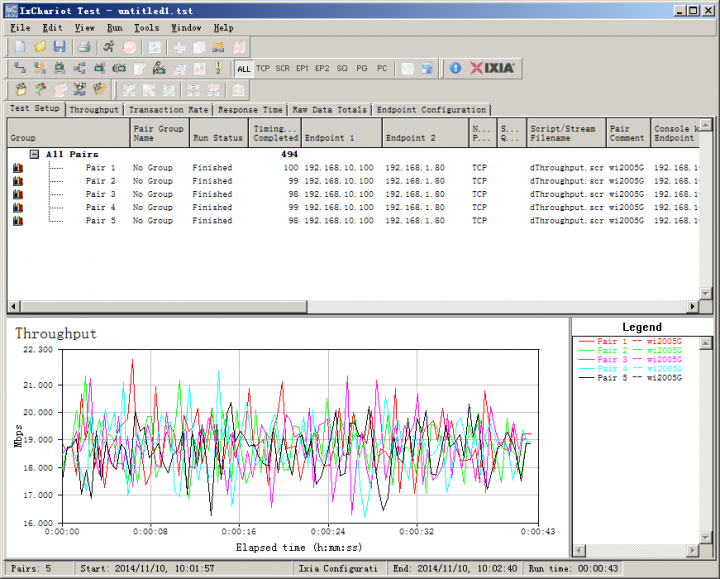Image resolution: width=720 pixels, height=579 pixels.
Task: Click the Run Status column header
Action: 218,133
